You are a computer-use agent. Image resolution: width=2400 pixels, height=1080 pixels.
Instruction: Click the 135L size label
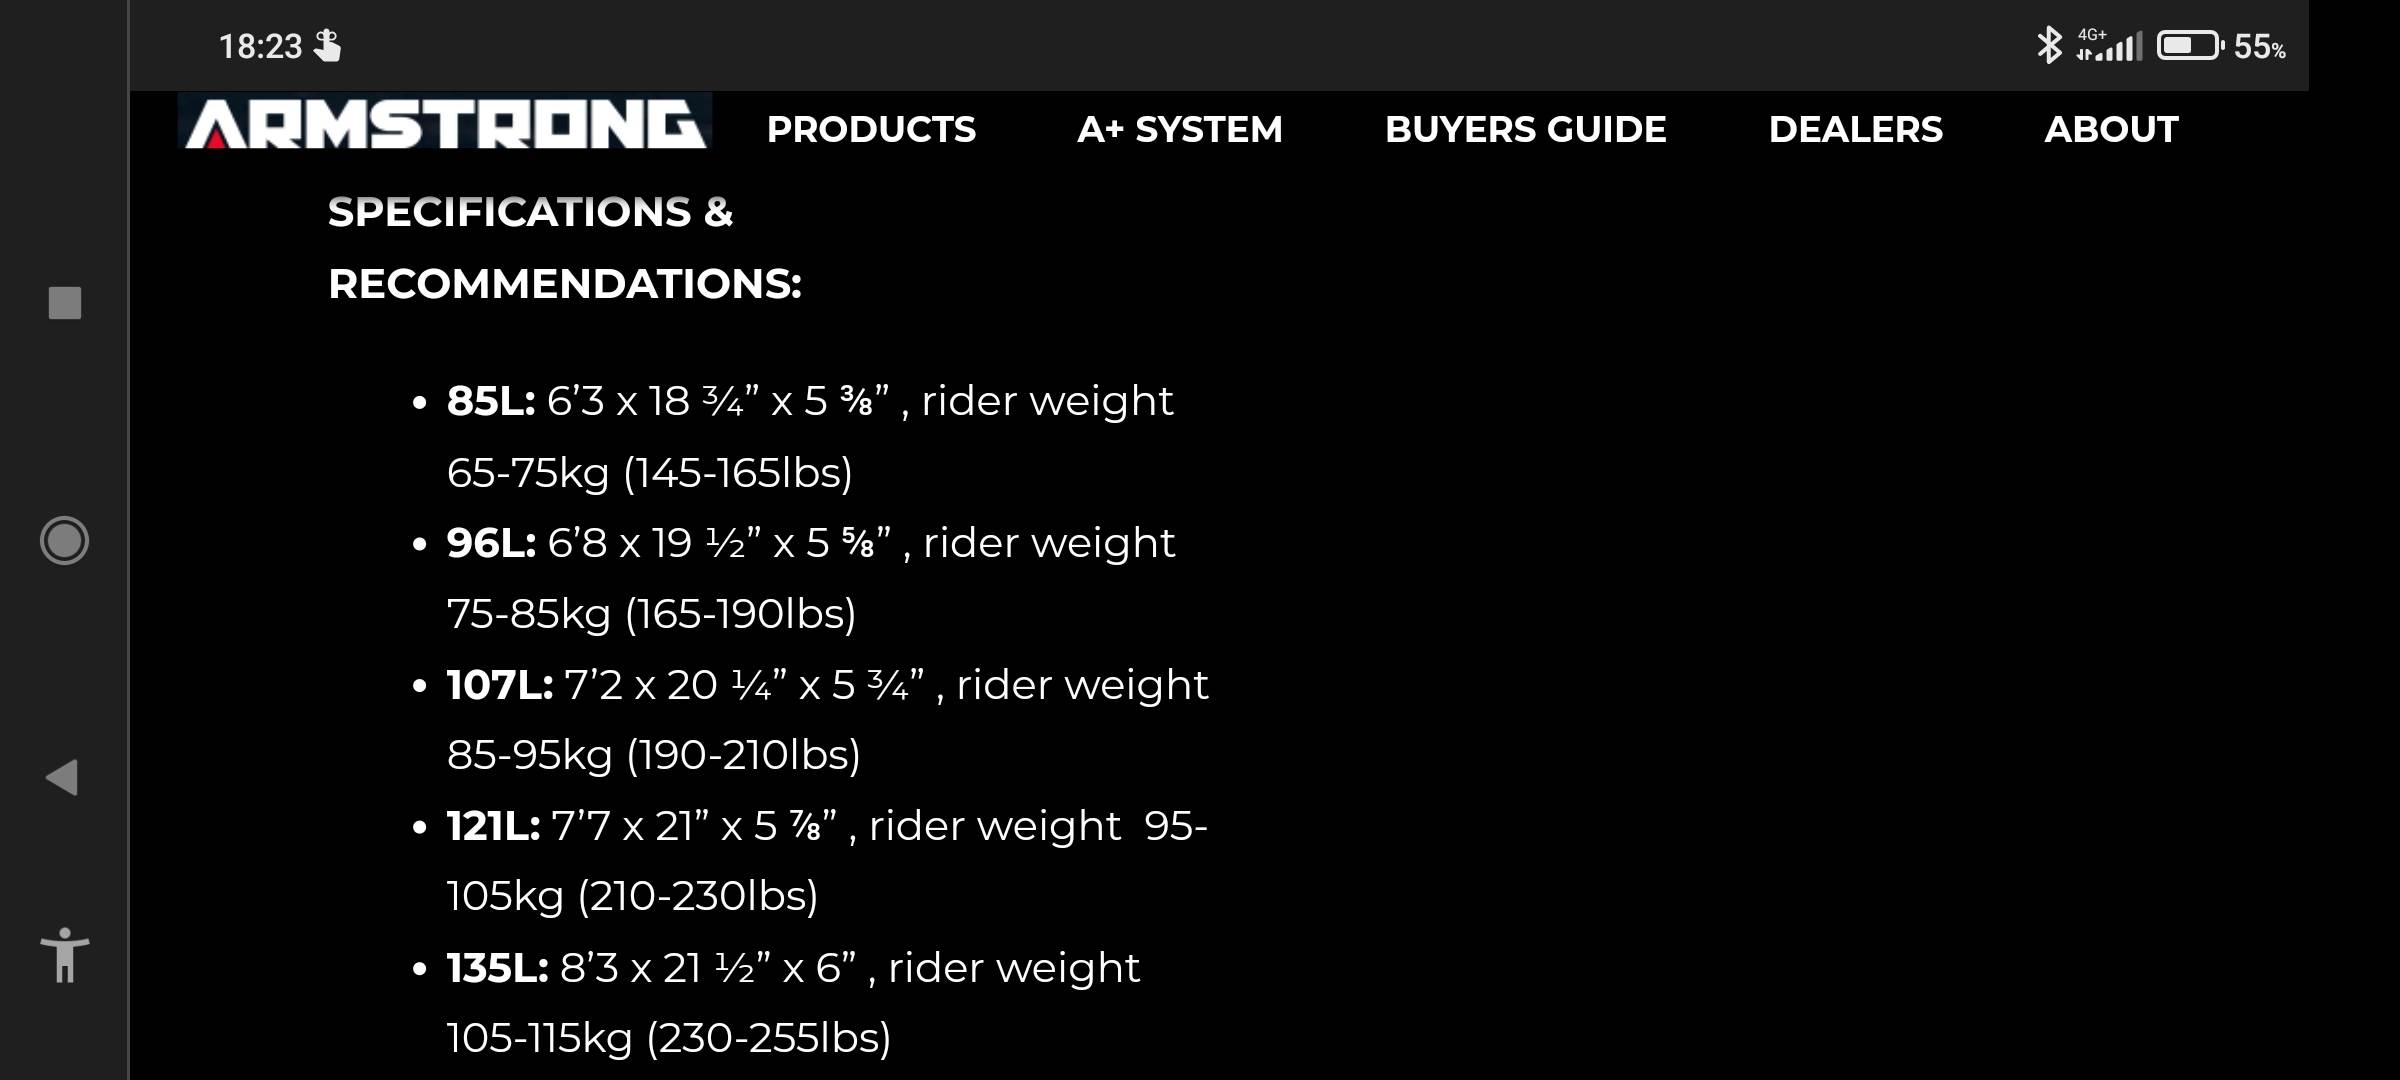(x=497, y=968)
